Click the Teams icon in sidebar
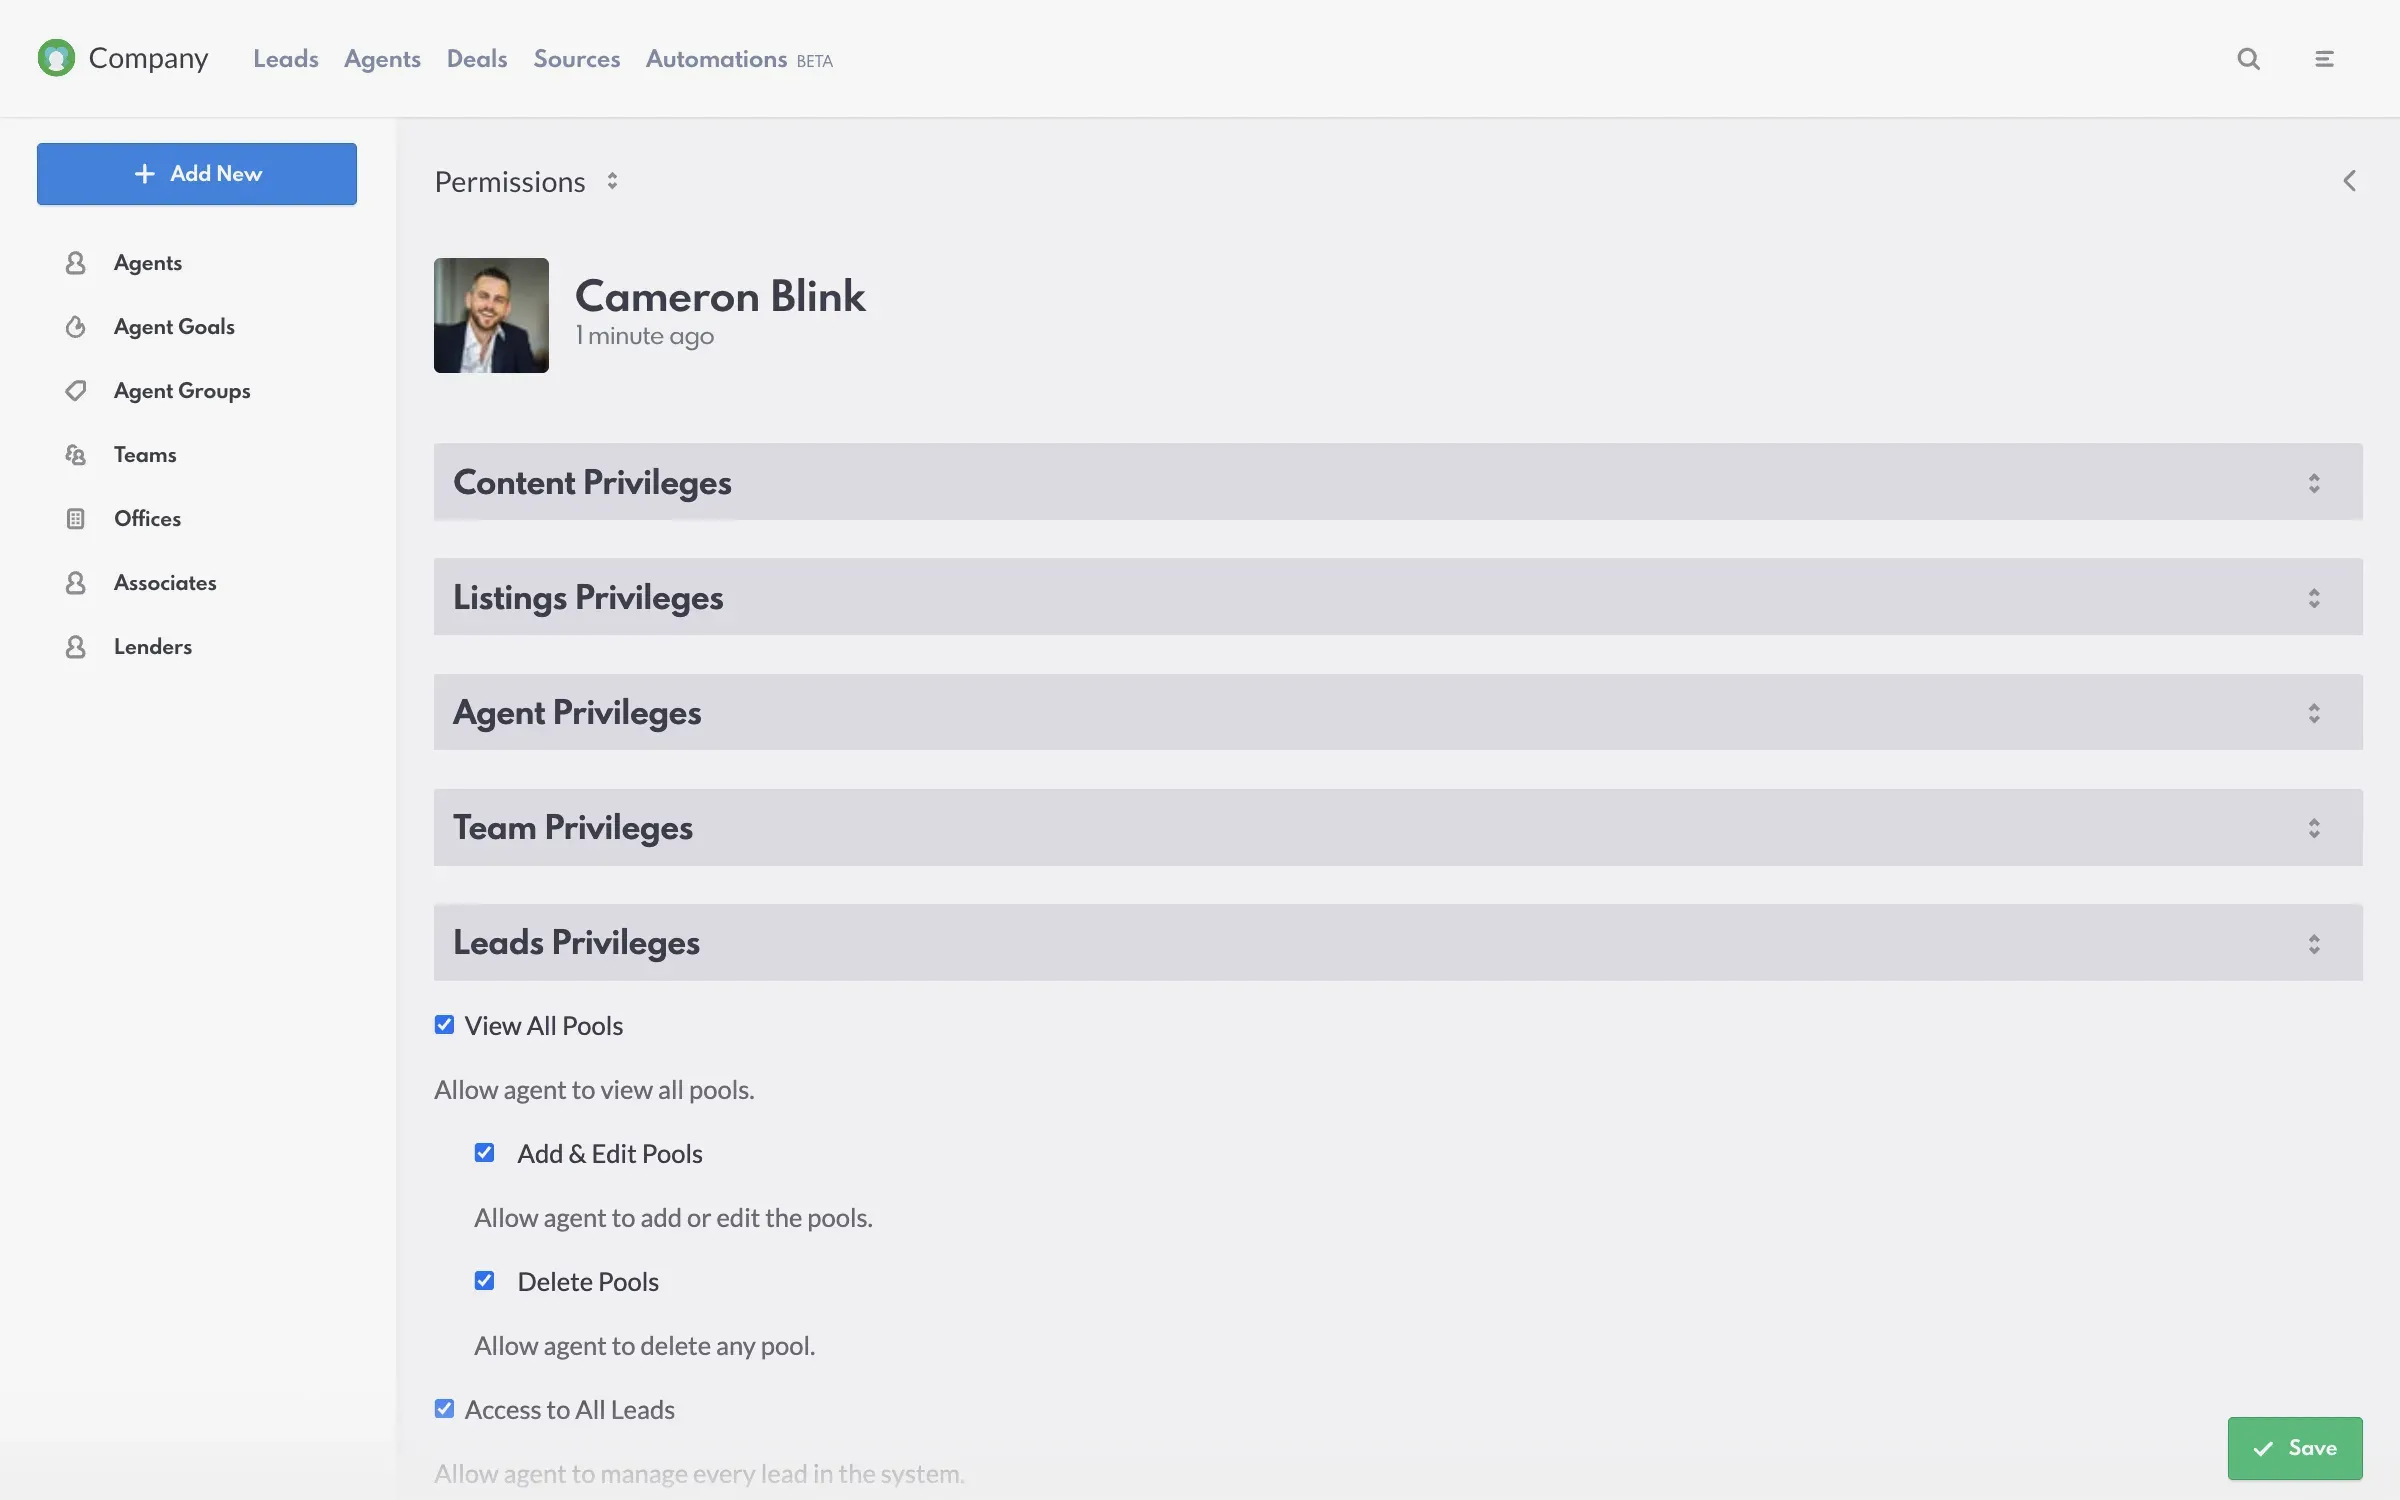Viewport: 2400px width, 1500px height. 75,455
